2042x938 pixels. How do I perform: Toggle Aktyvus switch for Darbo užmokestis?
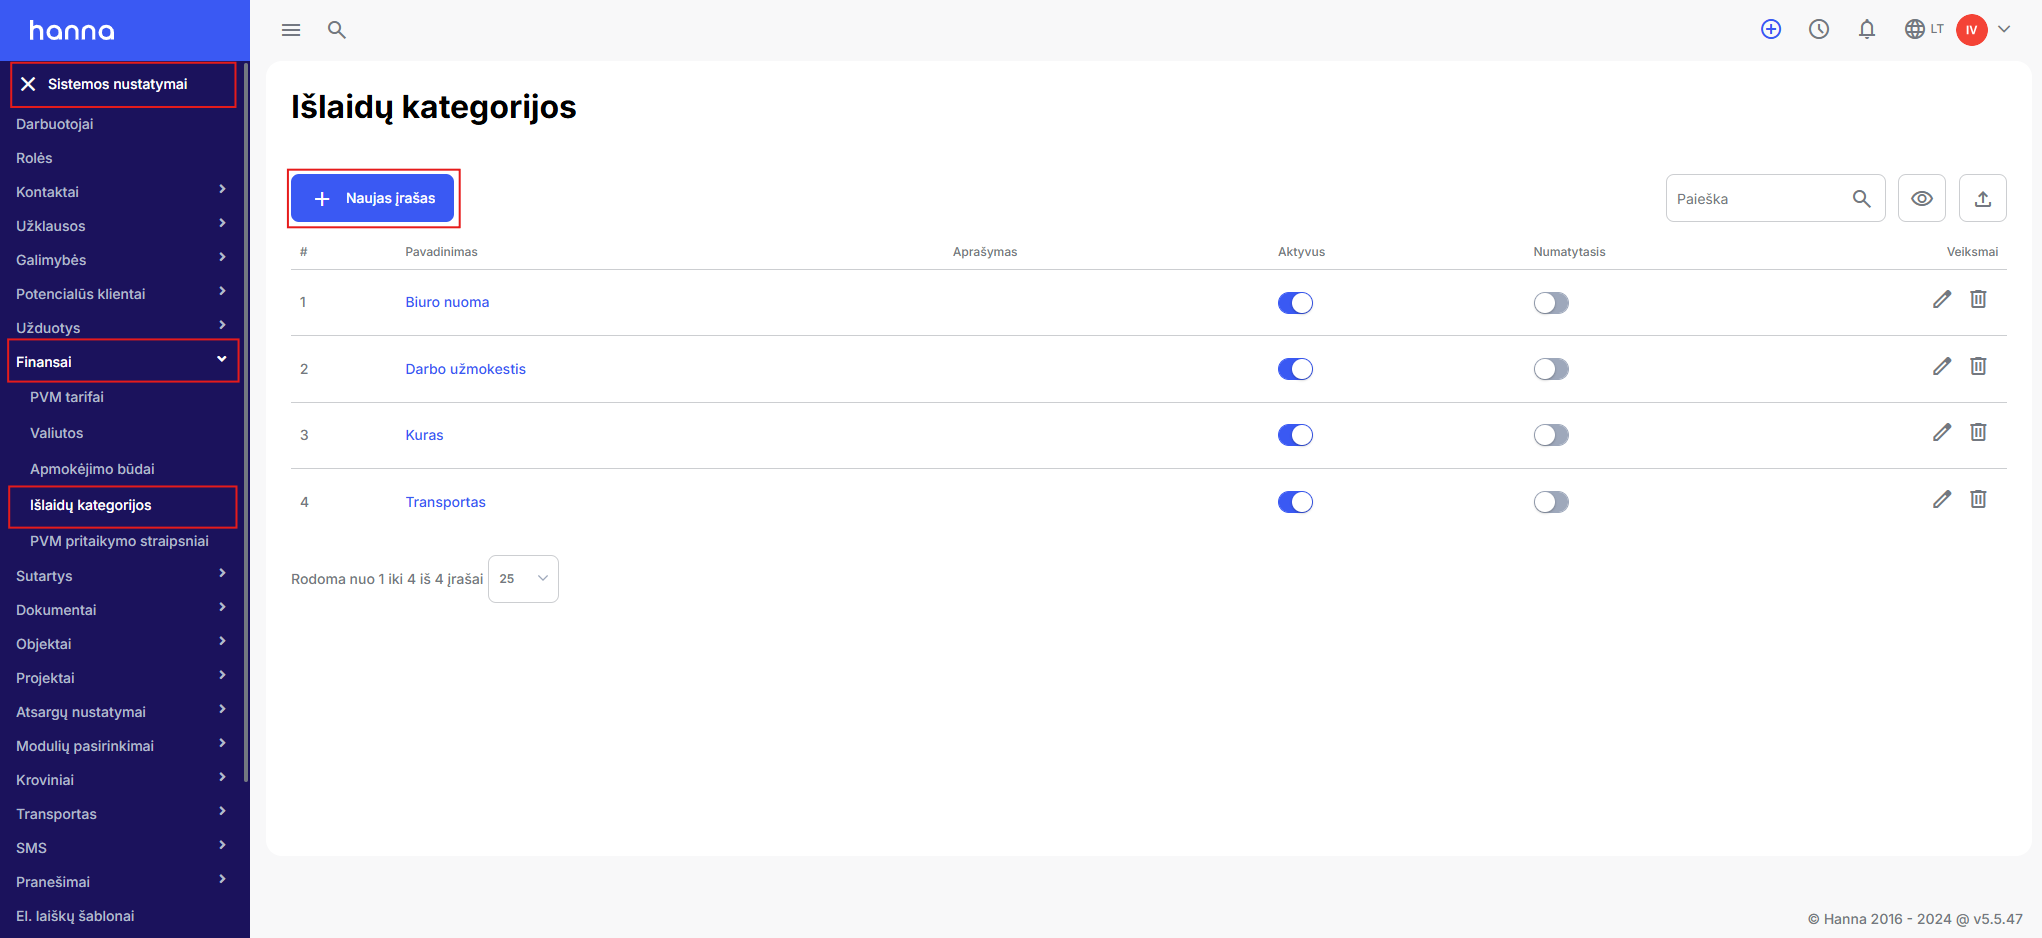pyautogui.click(x=1295, y=369)
